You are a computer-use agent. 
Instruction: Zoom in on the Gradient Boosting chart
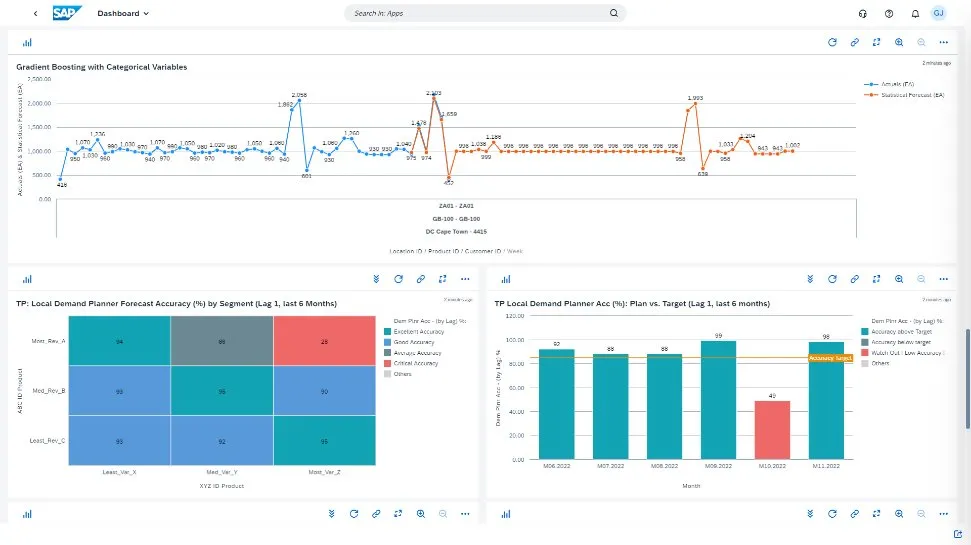click(x=899, y=43)
